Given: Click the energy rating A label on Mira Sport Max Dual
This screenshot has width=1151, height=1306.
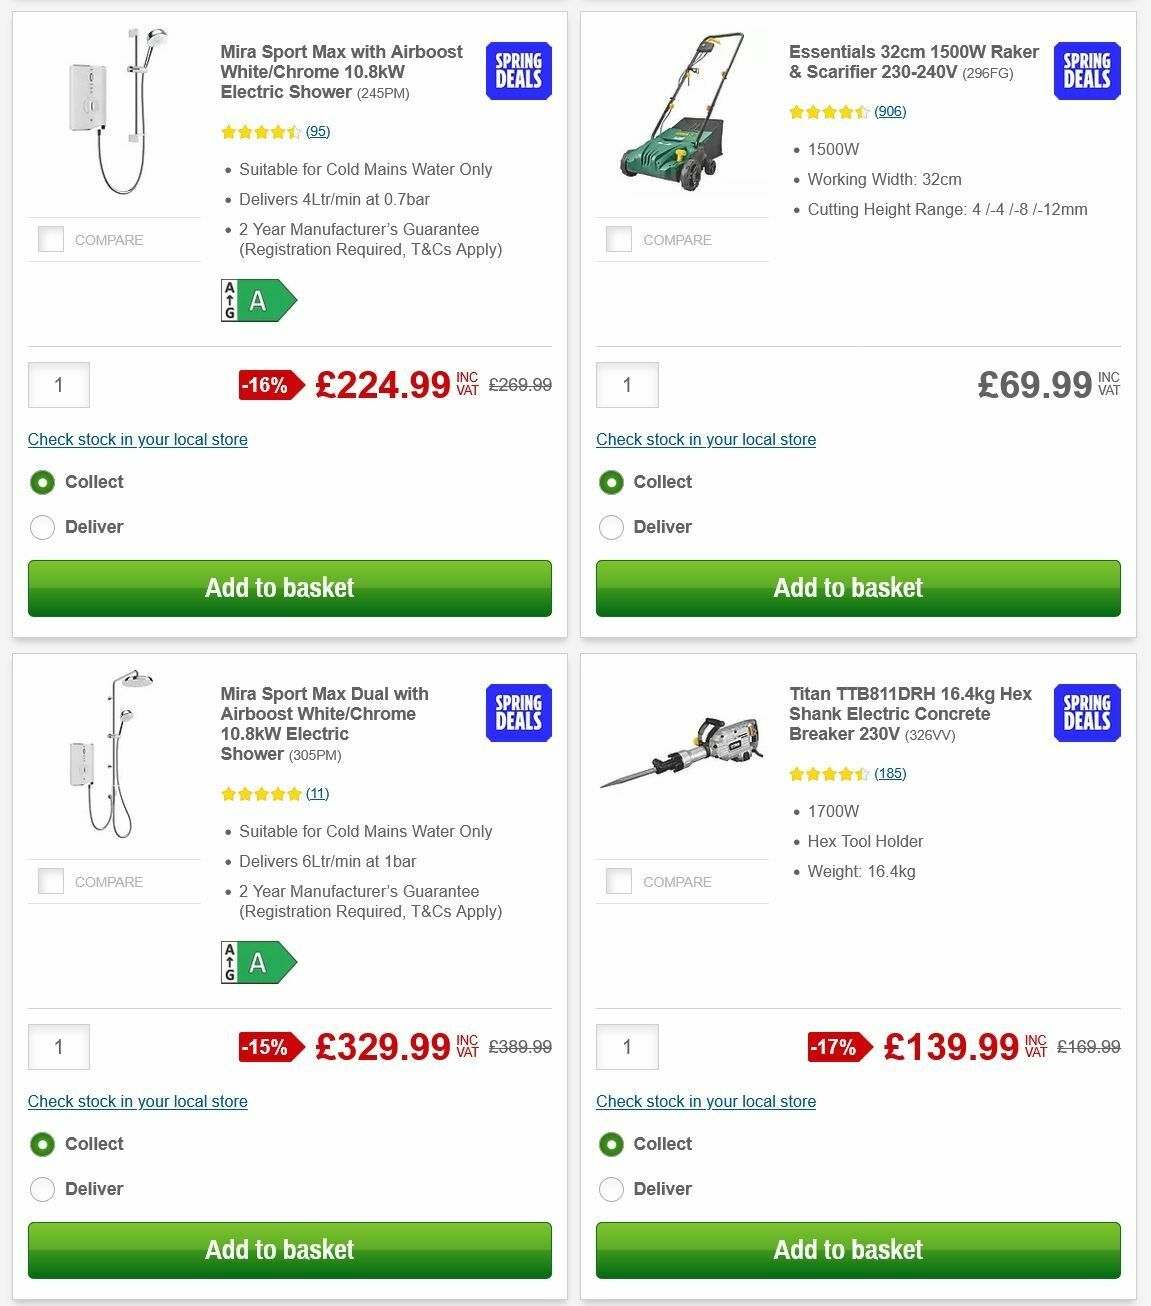Looking at the screenshot, I should click(257, 962).
